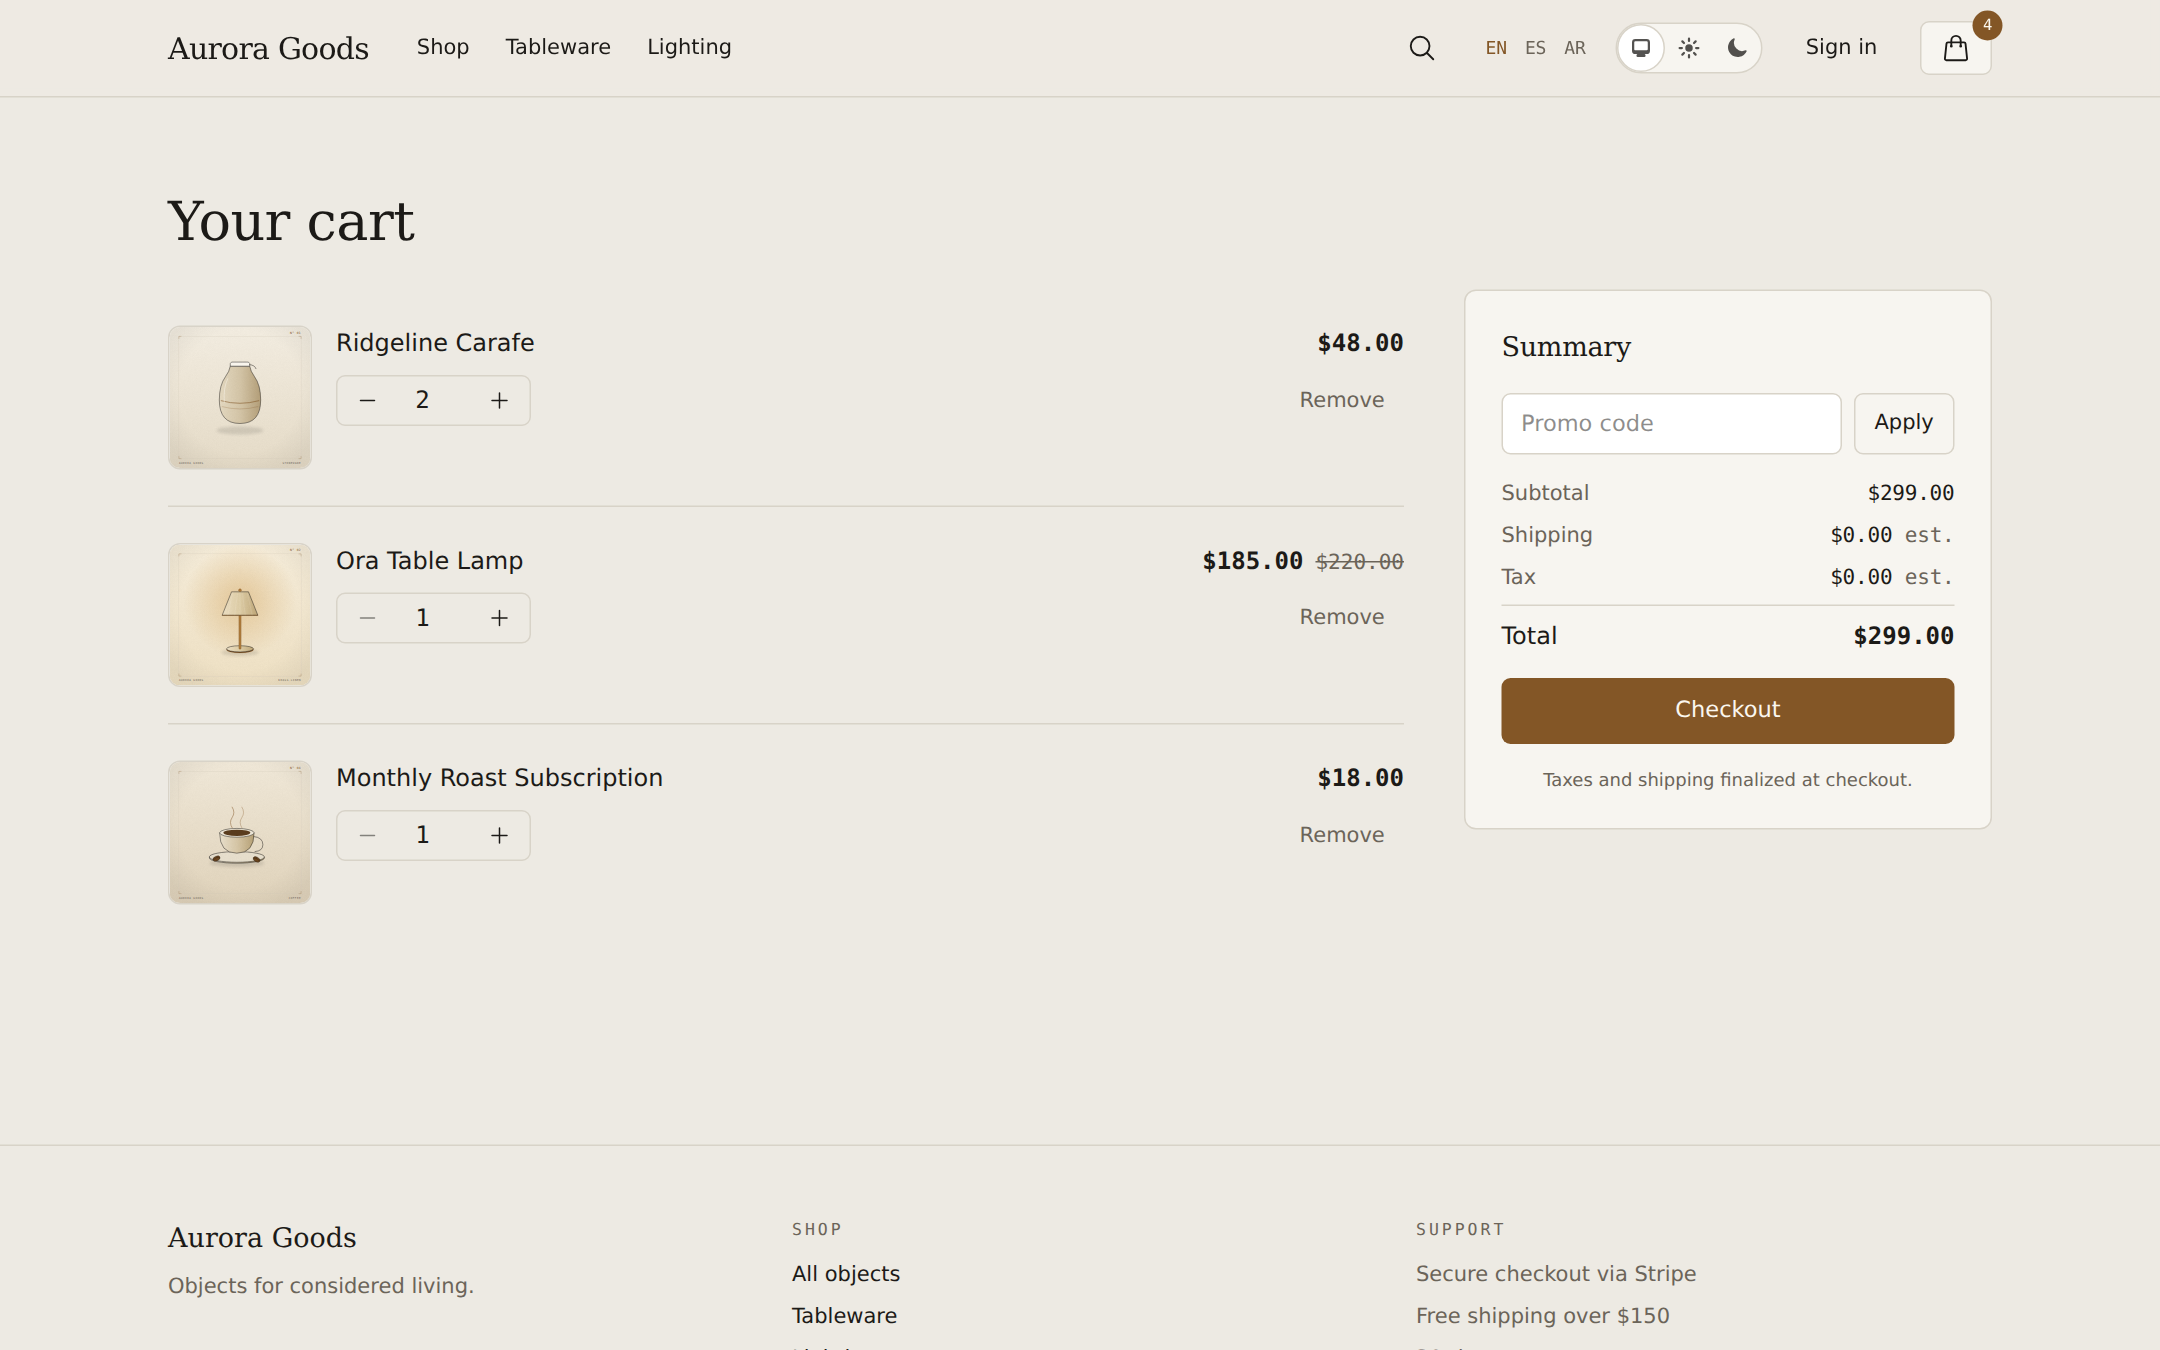The width and height of the screenshot is (2160, 1350).
Task: Click Ridgeline Carafe quantity value 2
Action: (422, 400)
